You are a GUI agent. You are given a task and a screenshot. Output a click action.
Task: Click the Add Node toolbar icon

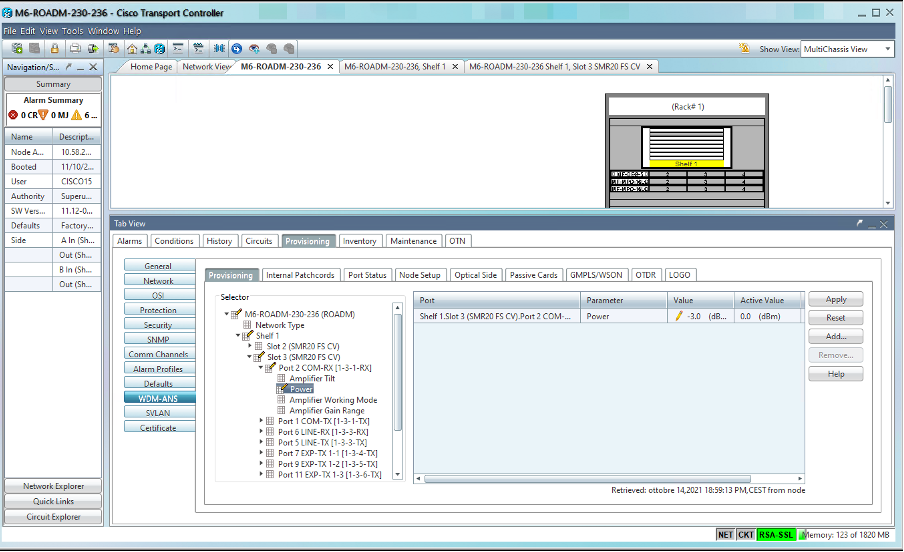(17, 49)
